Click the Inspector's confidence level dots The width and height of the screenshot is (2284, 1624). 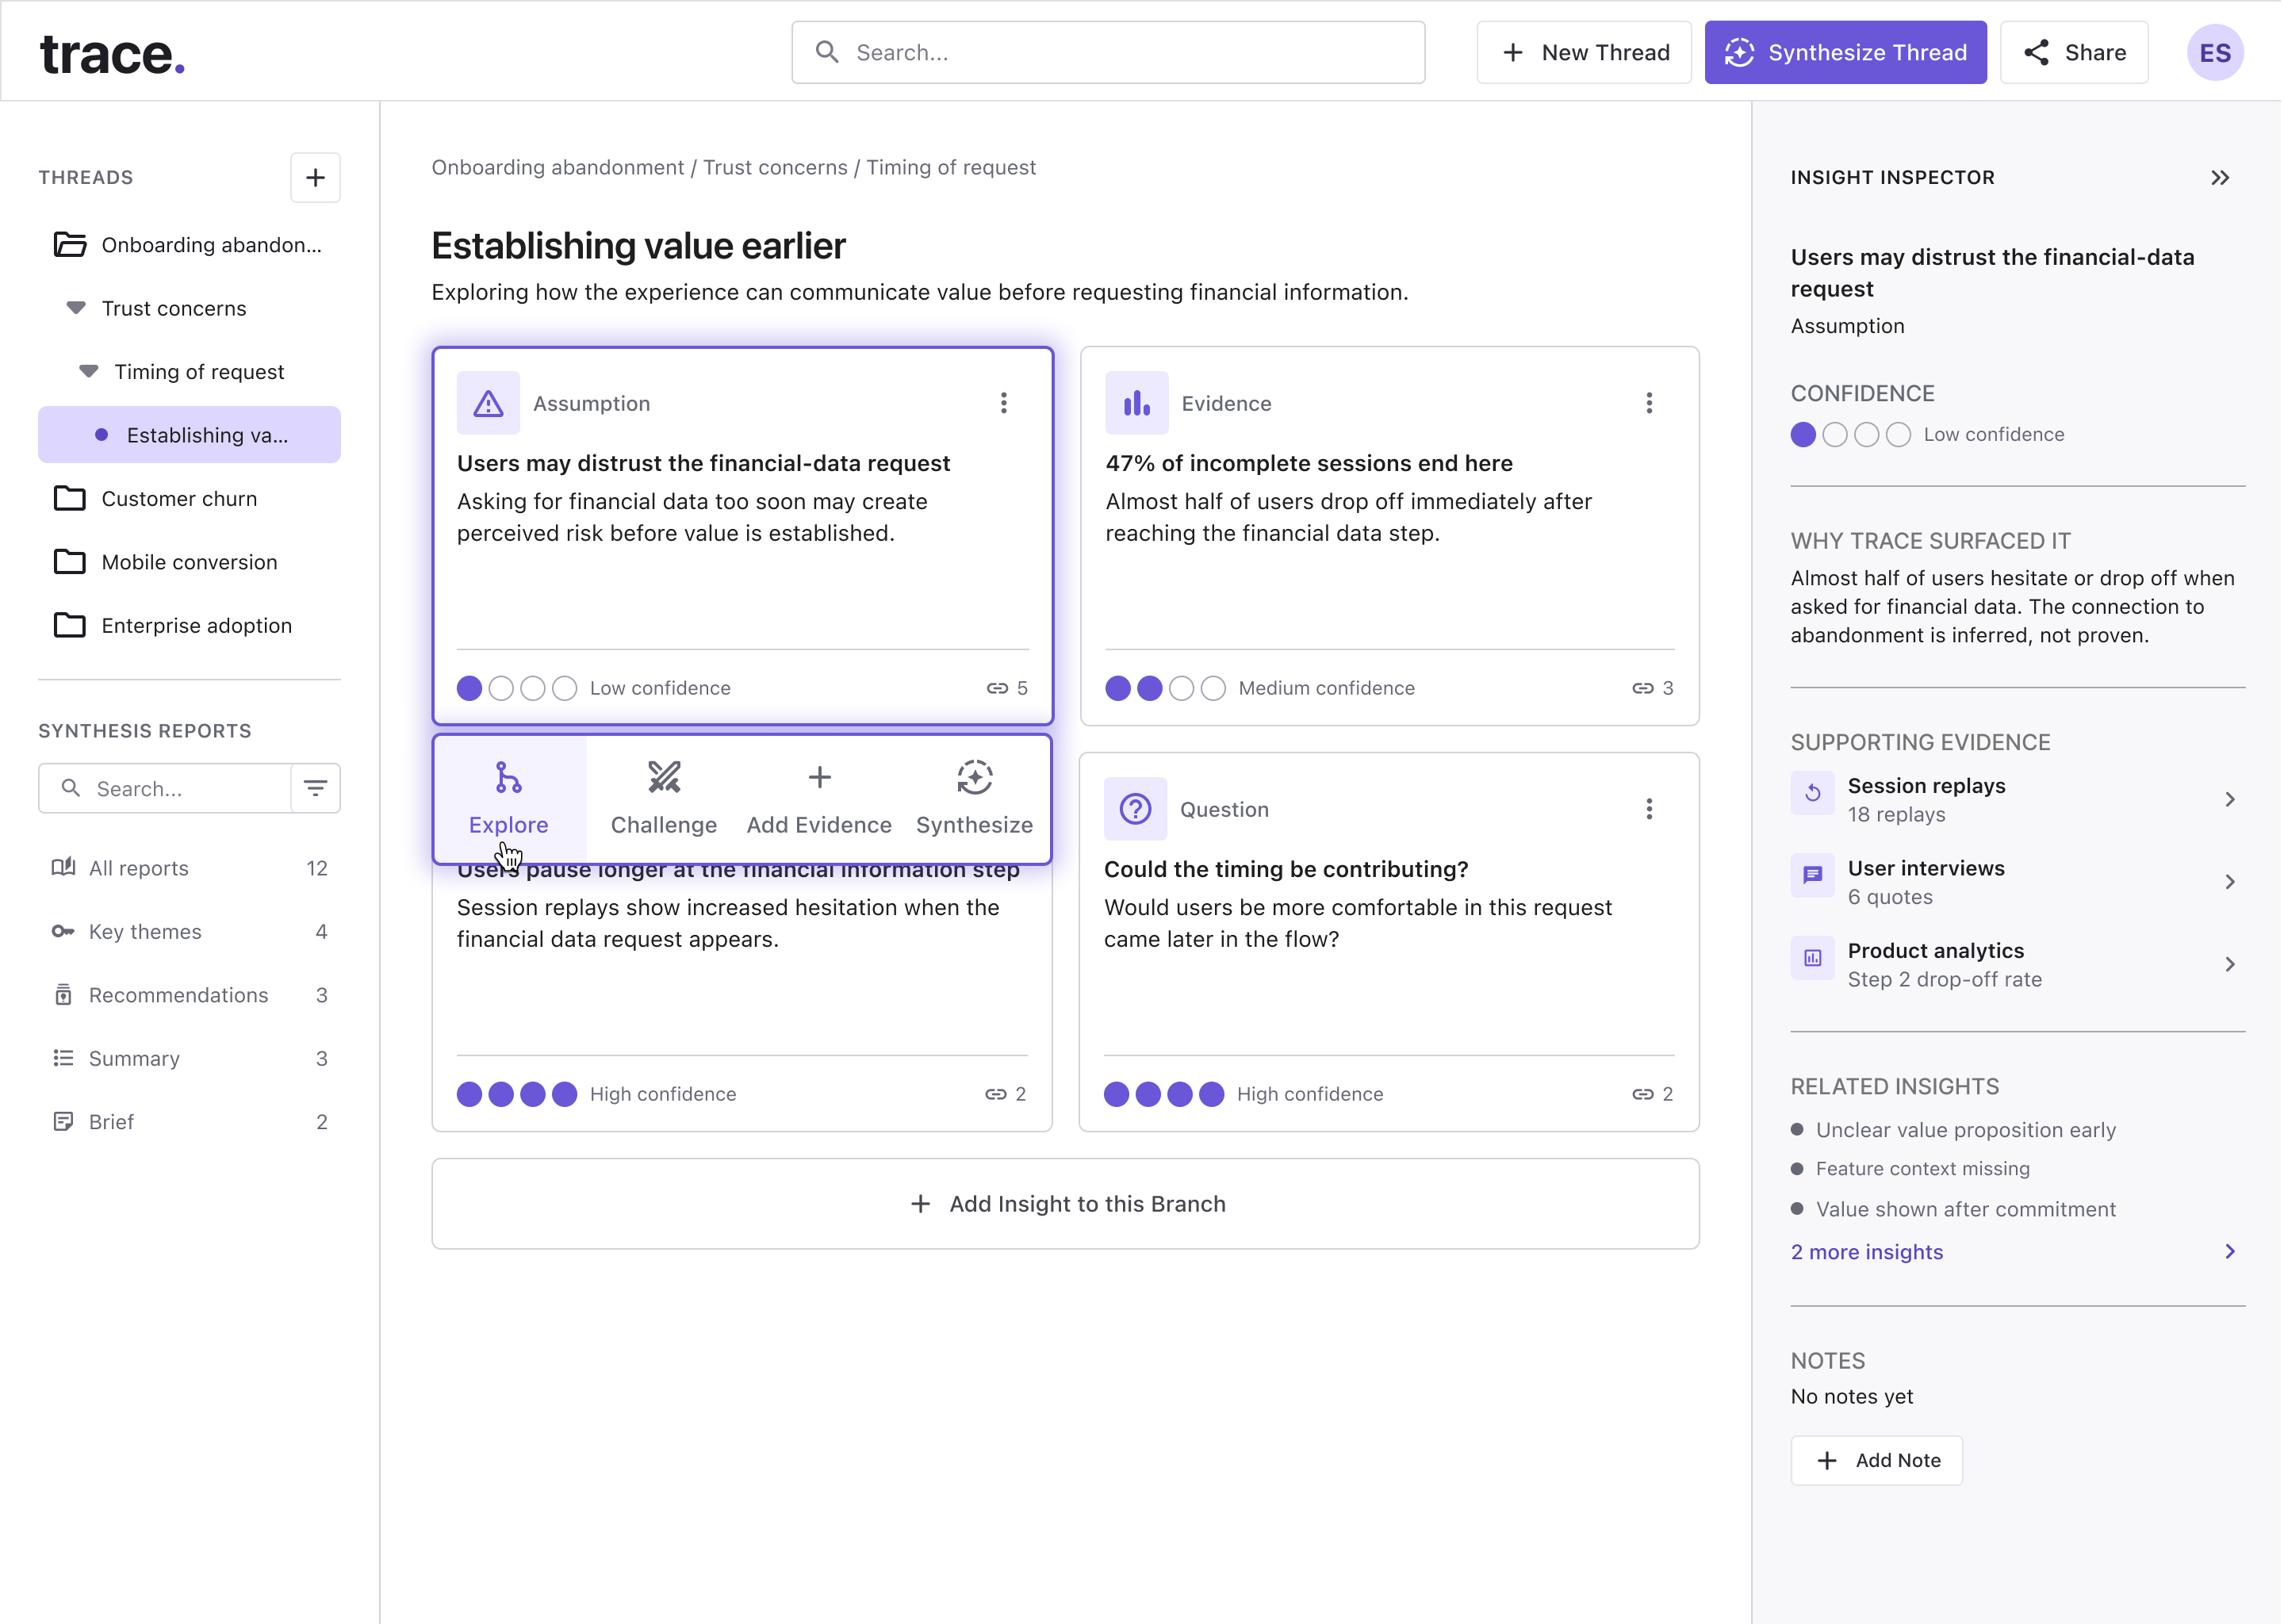(x=1850, y=434)
